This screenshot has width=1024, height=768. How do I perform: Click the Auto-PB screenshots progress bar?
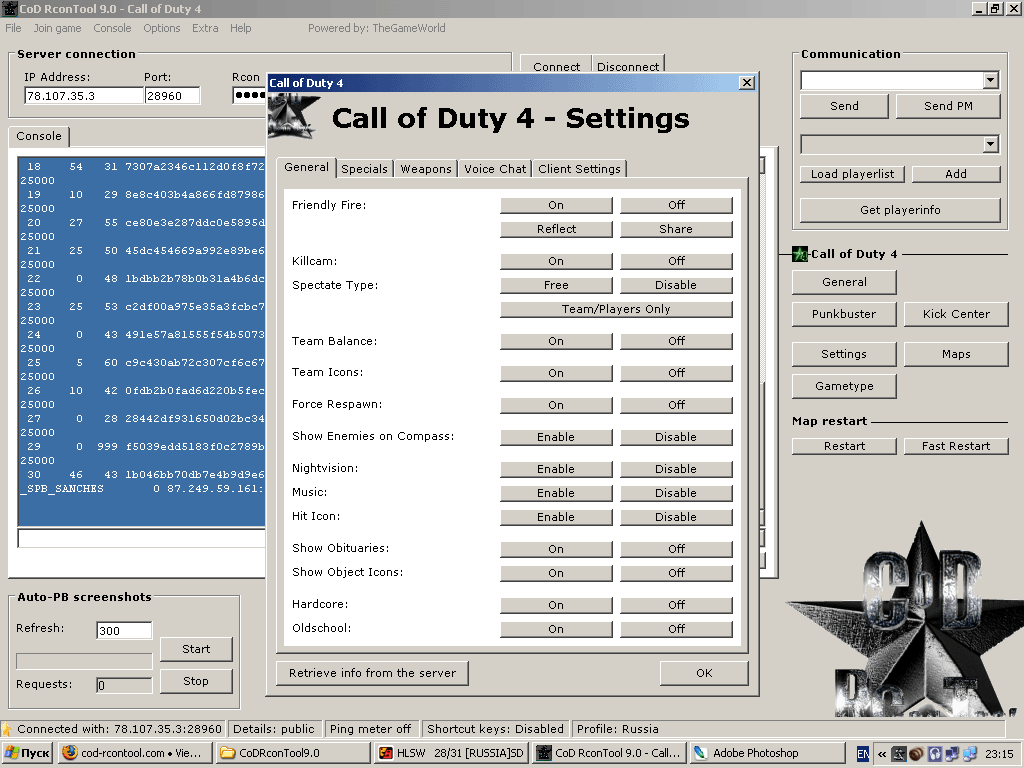click(x=84, y=661)
